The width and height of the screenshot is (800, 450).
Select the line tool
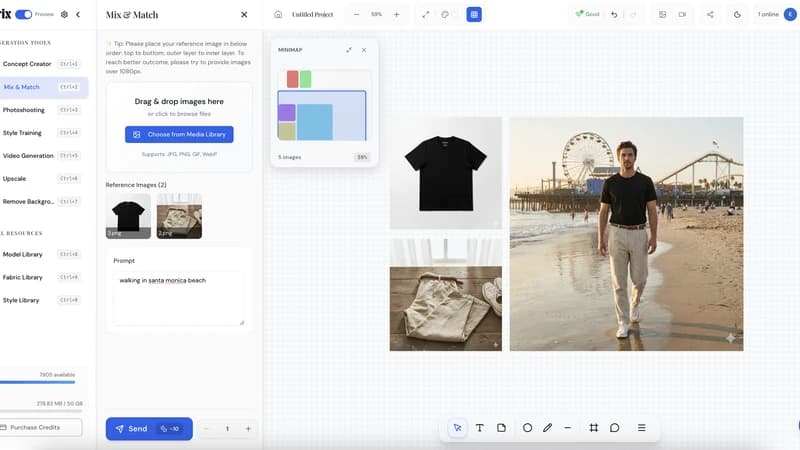[x=568, y=428]
